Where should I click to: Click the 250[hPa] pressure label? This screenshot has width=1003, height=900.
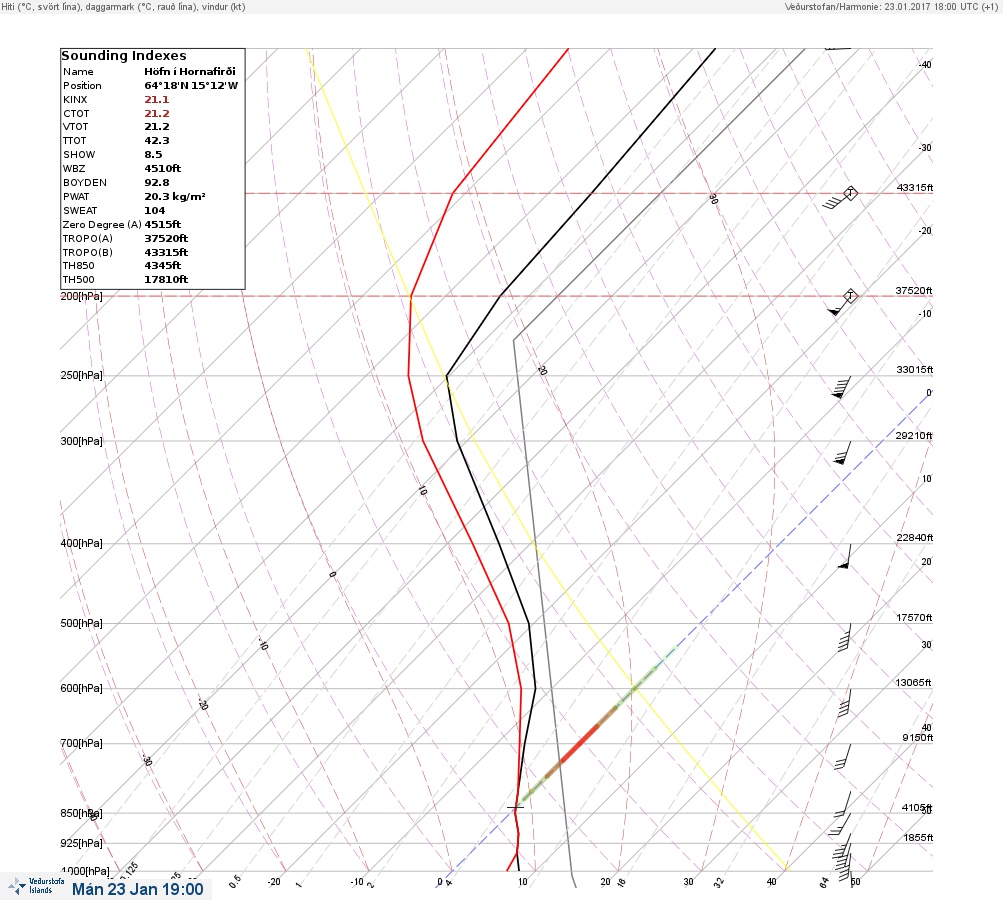(81, 375)
